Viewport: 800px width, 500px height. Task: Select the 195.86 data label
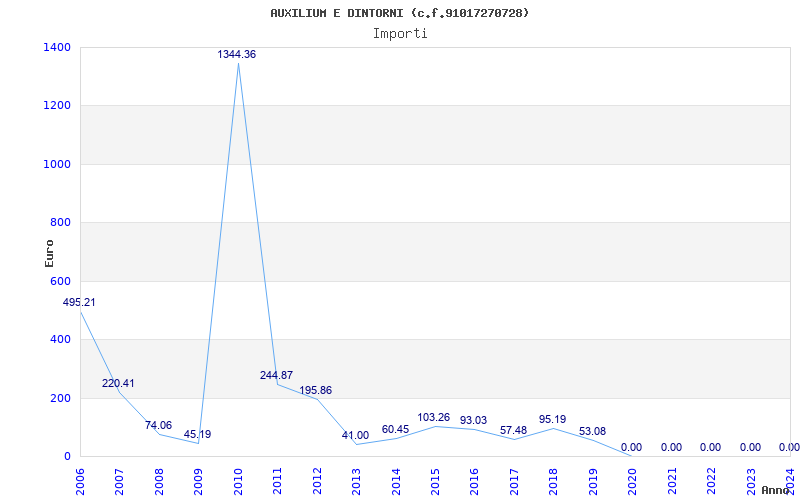coord(315,390)
